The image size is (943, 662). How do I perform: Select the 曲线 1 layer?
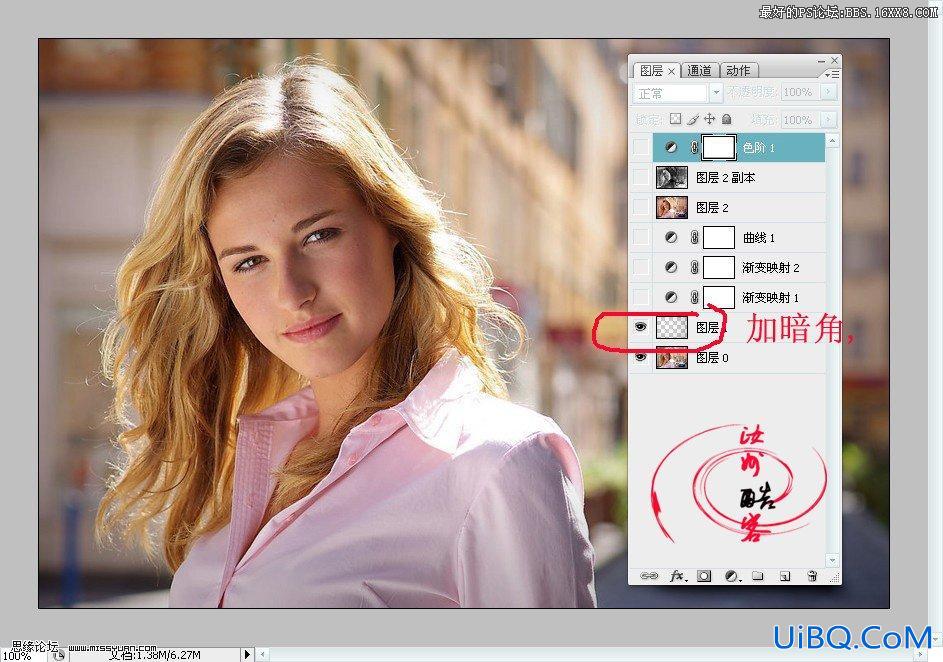(739, 238)
